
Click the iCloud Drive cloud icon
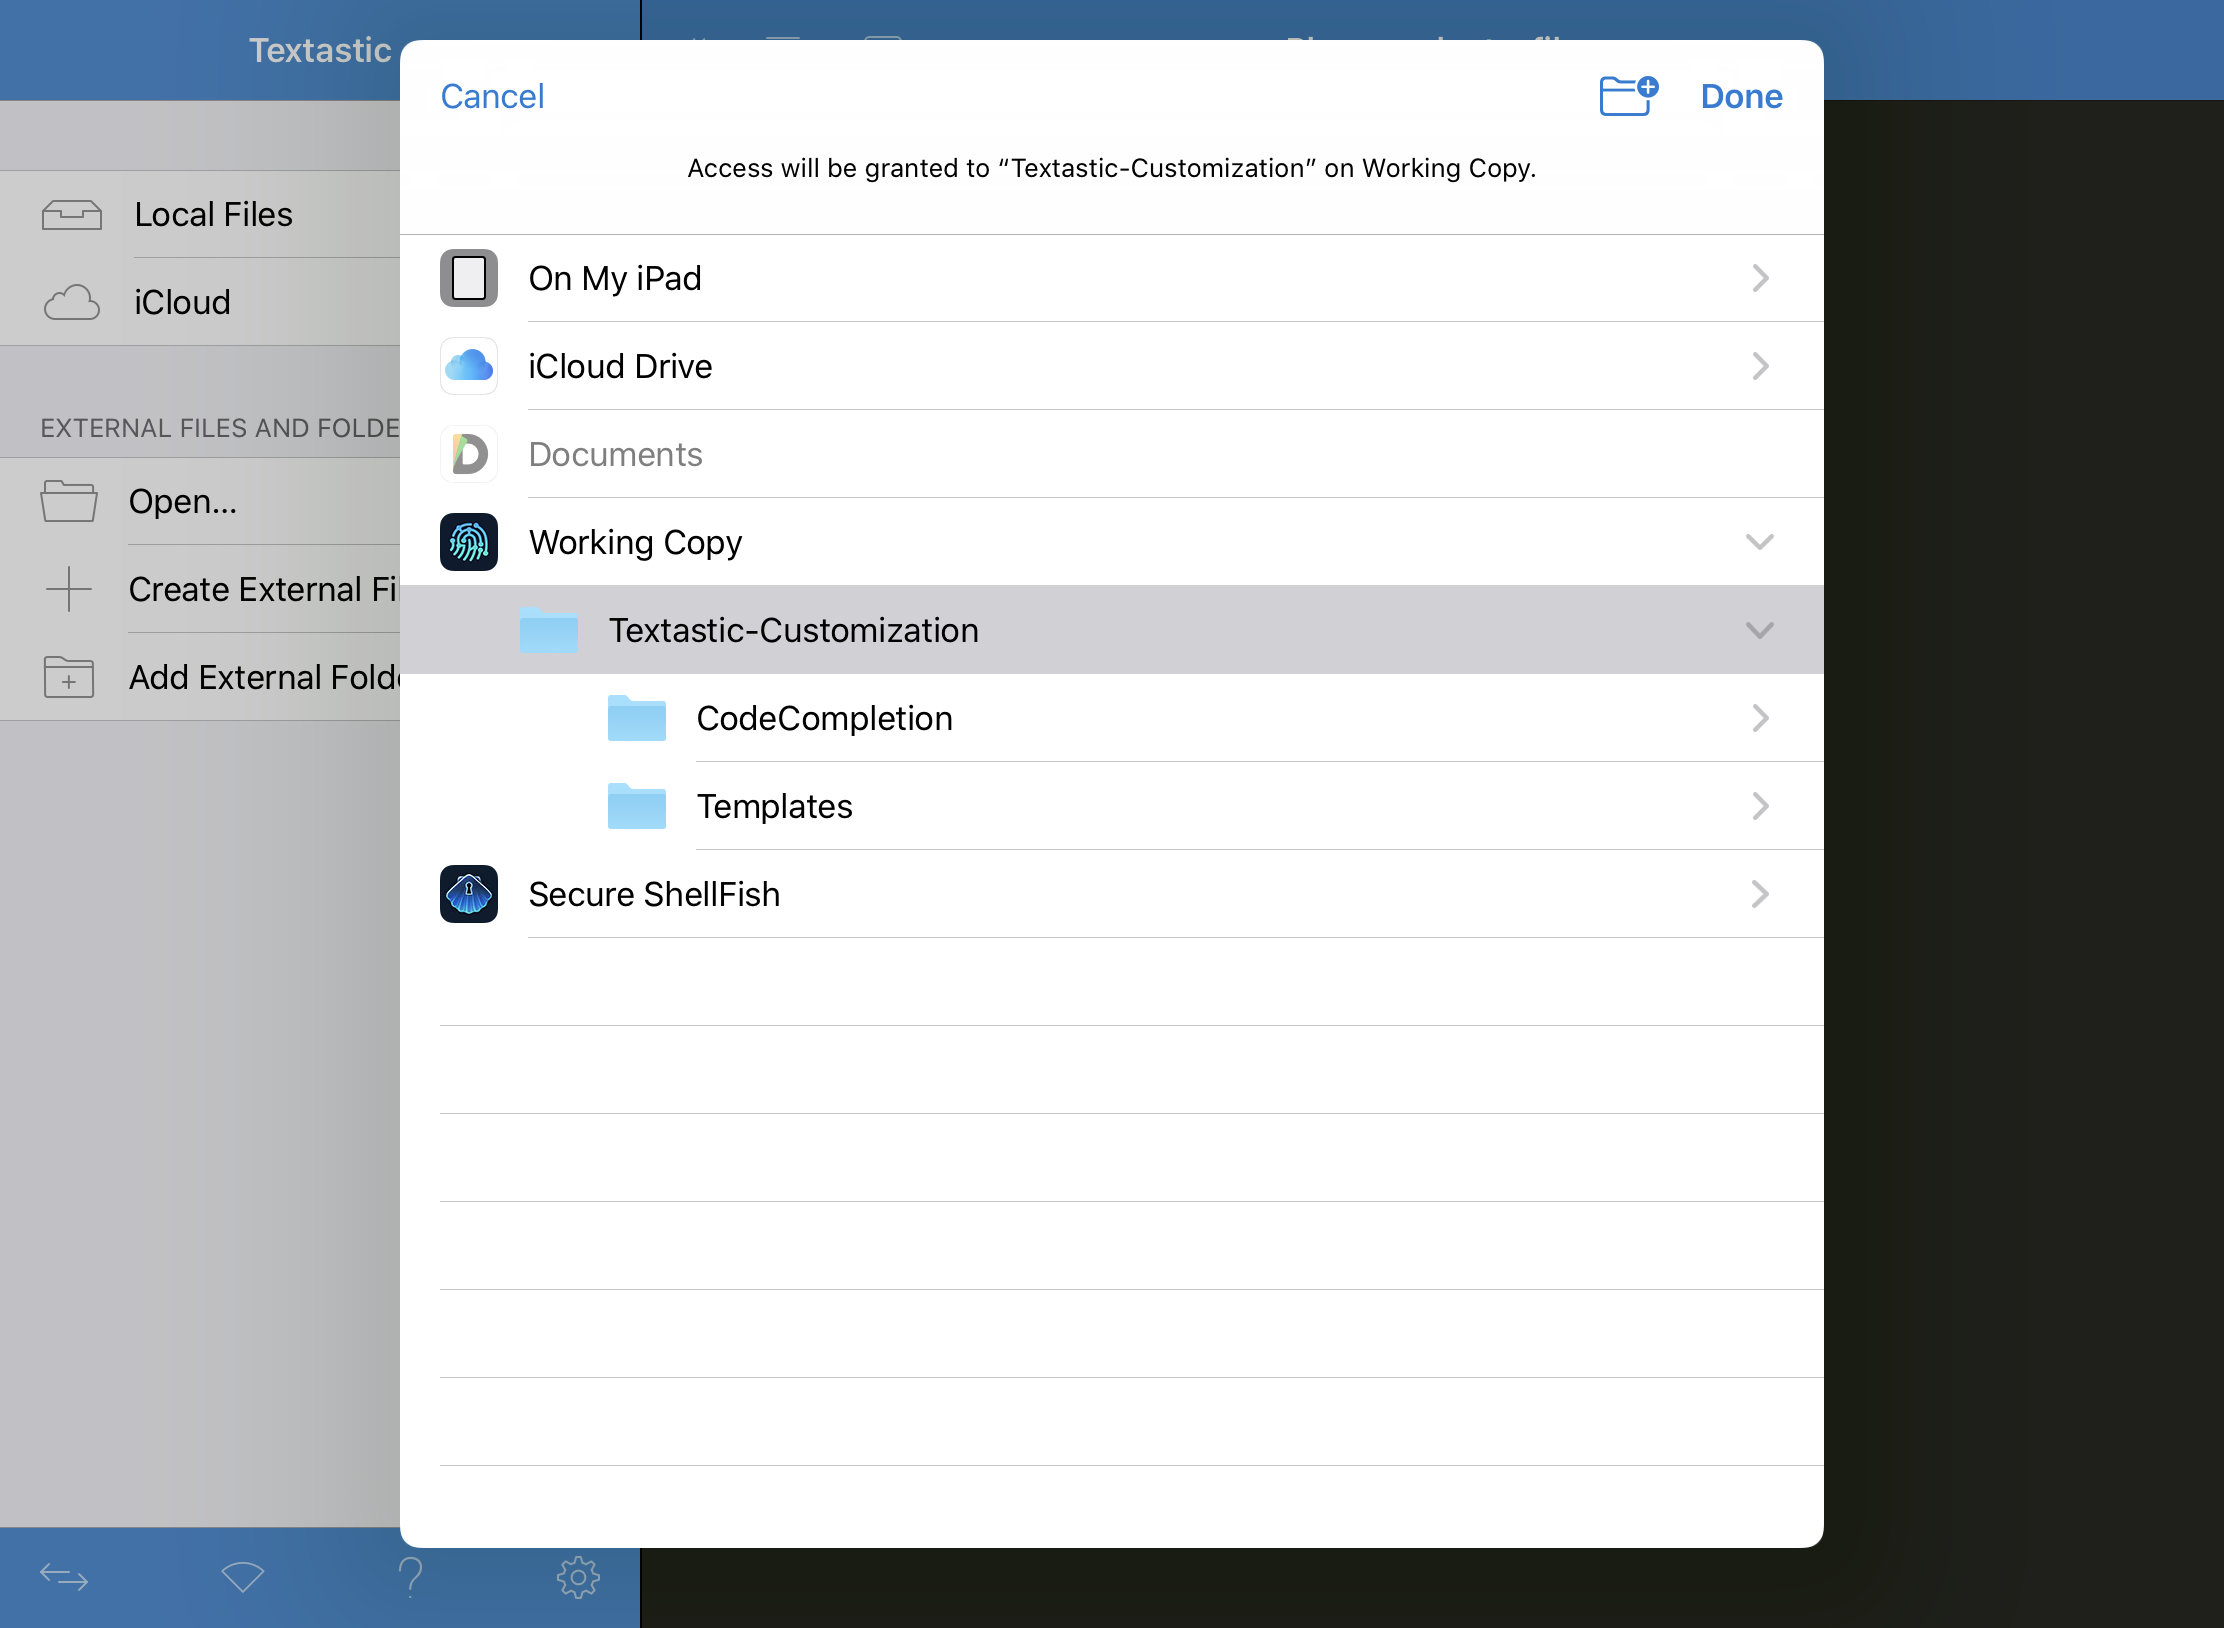[x=469, y=366]
